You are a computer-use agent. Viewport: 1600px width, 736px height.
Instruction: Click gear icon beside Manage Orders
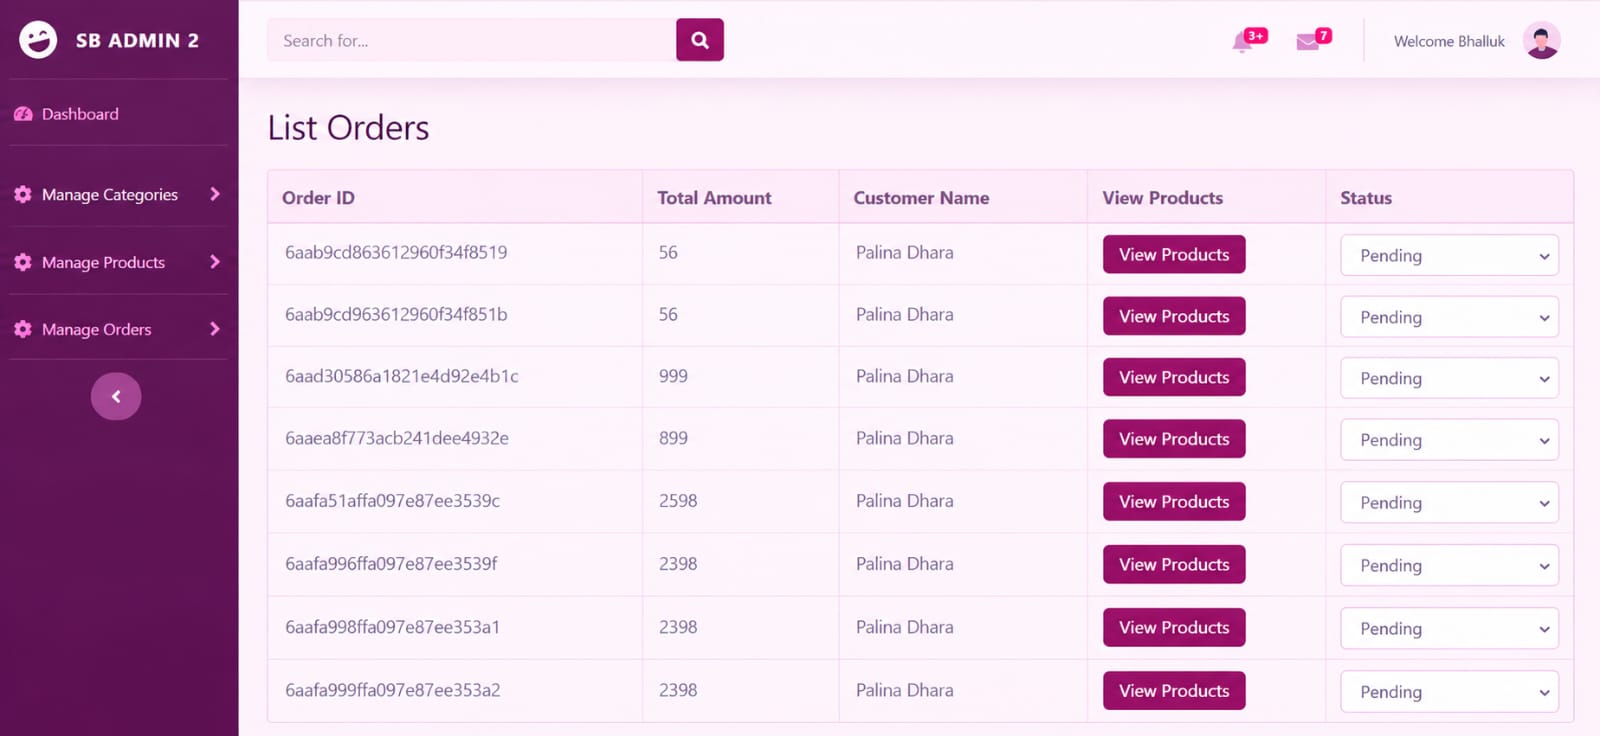tap(23, 329)
